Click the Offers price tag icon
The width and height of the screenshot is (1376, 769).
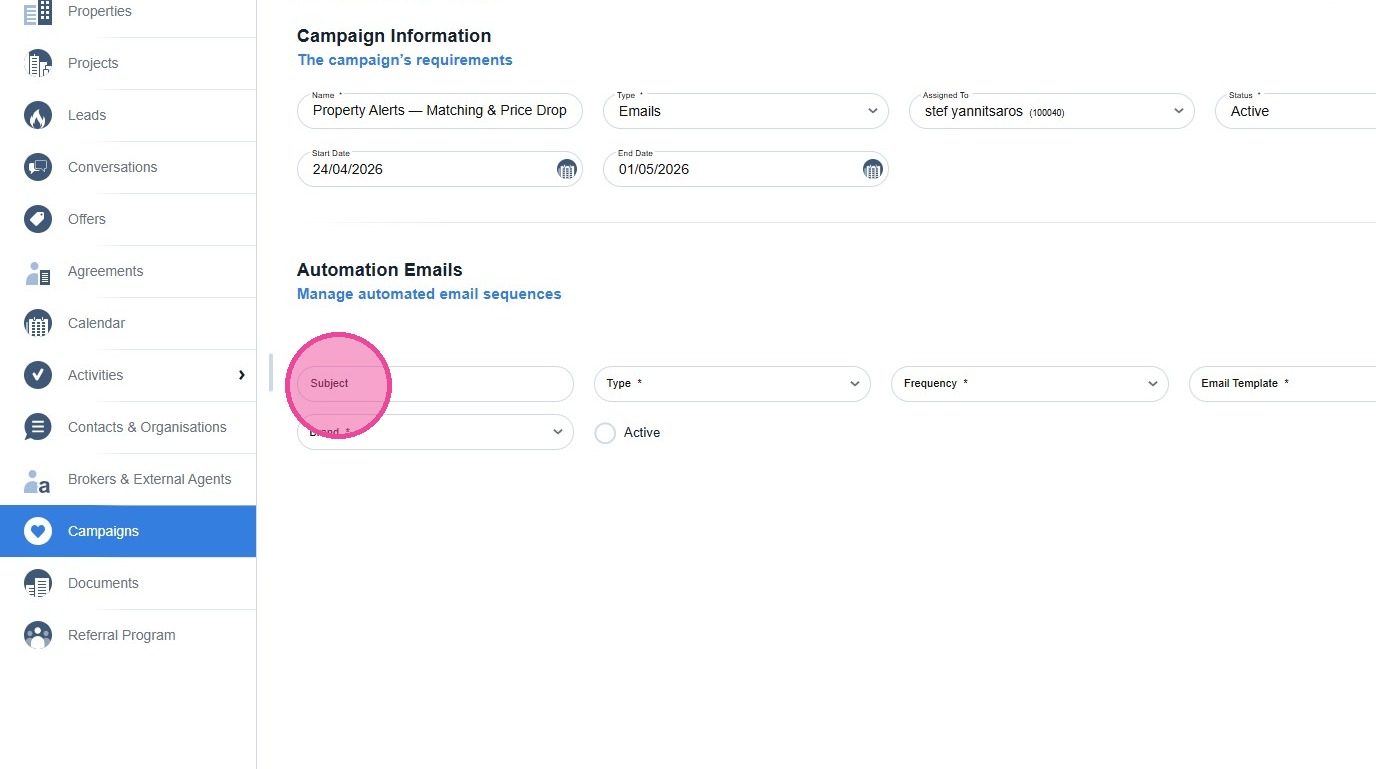(38, 219)
